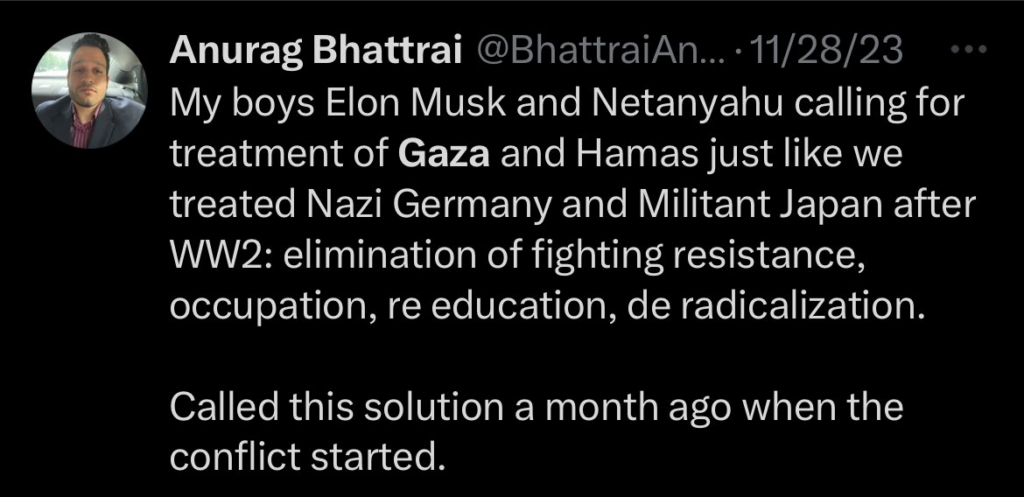This screenshot has height=497, width=1024.
Task: Open the tweet's three-dot more options menu
Action: pos(969,49)
